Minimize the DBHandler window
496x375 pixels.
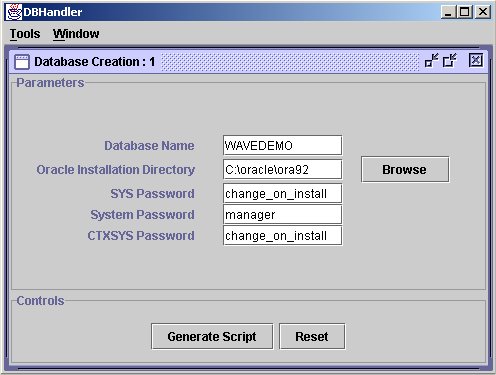point(448,12)
